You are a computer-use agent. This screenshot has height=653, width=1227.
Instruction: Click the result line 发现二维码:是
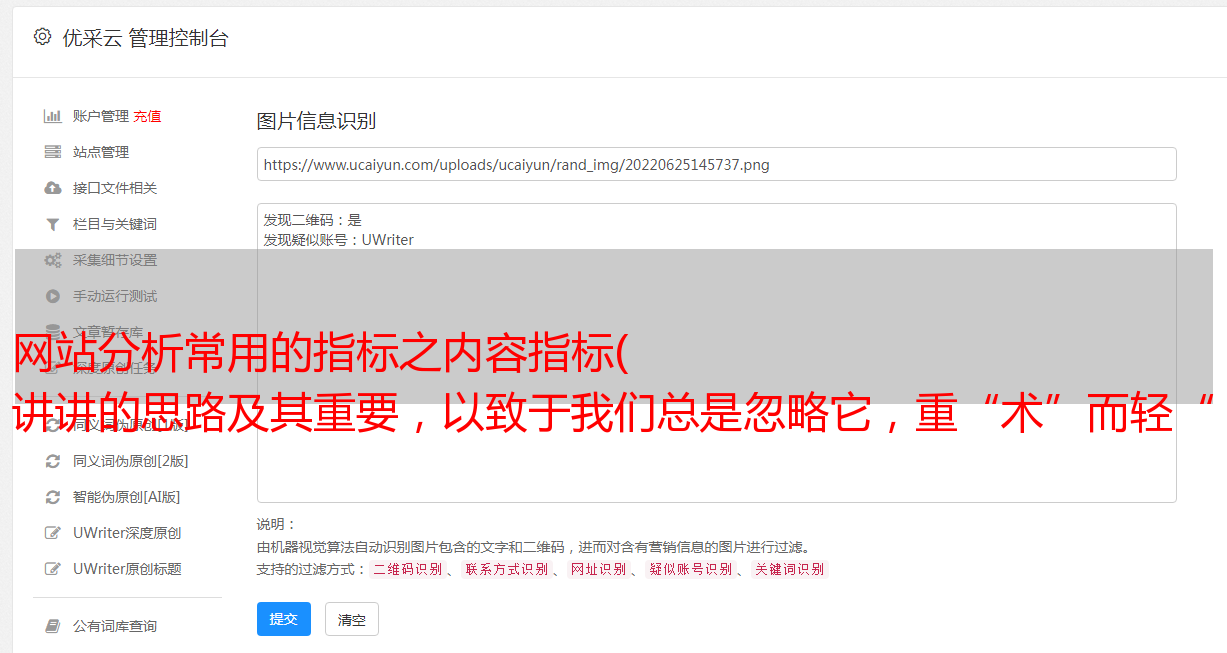click(313, 220)
